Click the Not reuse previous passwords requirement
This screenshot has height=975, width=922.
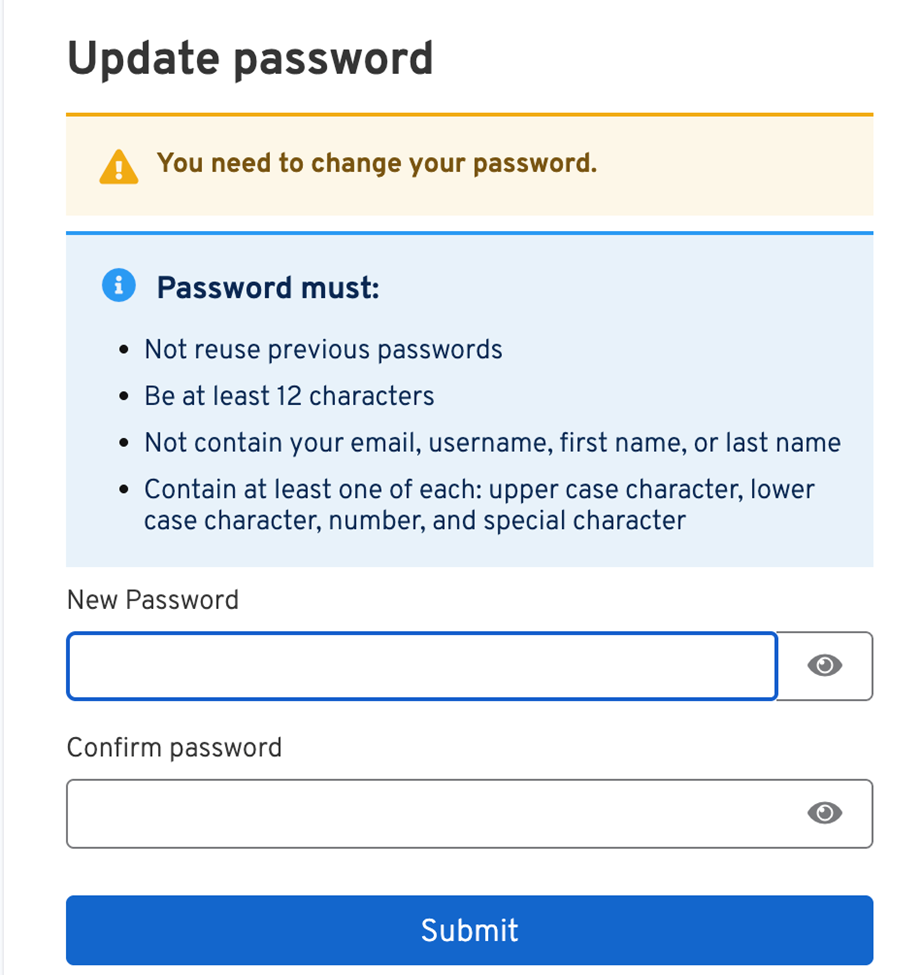322,349
